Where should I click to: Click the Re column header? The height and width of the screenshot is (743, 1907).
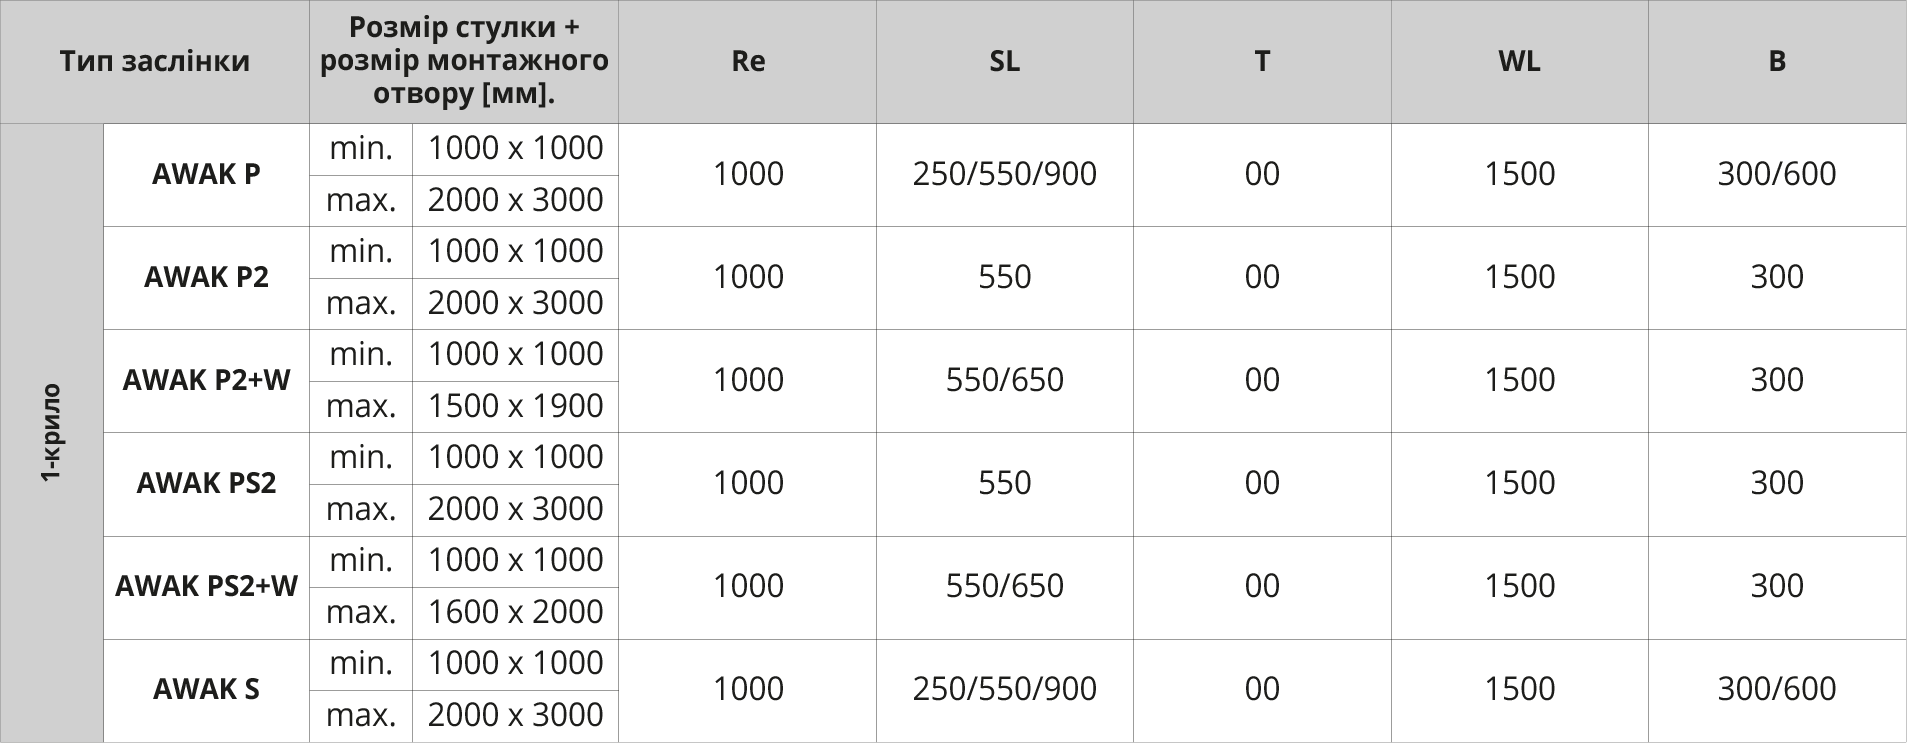click(x=747, y=61)
